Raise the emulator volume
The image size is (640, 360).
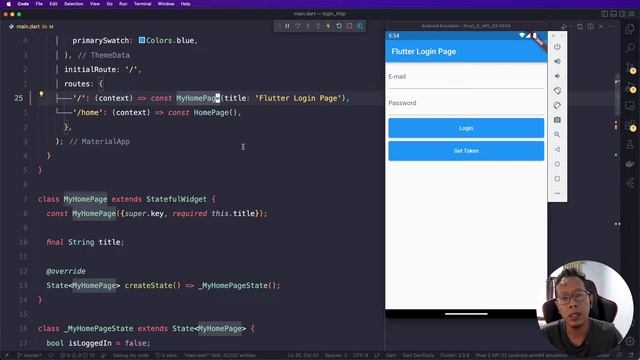click(x=557, y=61)
